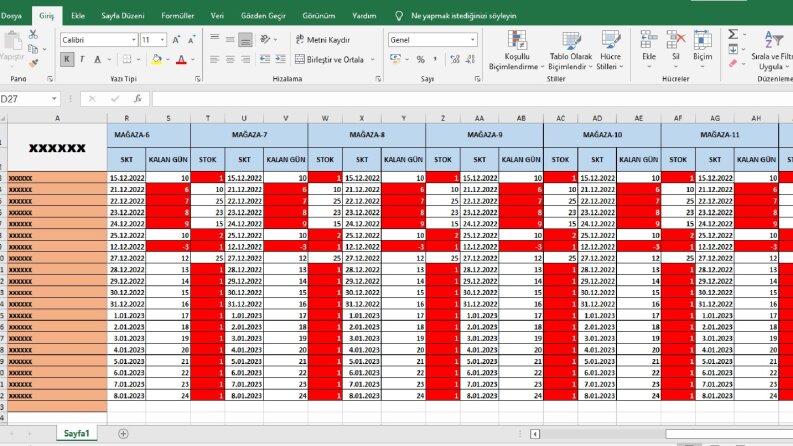Select the Sayfa1 sheet tab
The height and width of the screenshot is (446, 793).
coord(76,433)
